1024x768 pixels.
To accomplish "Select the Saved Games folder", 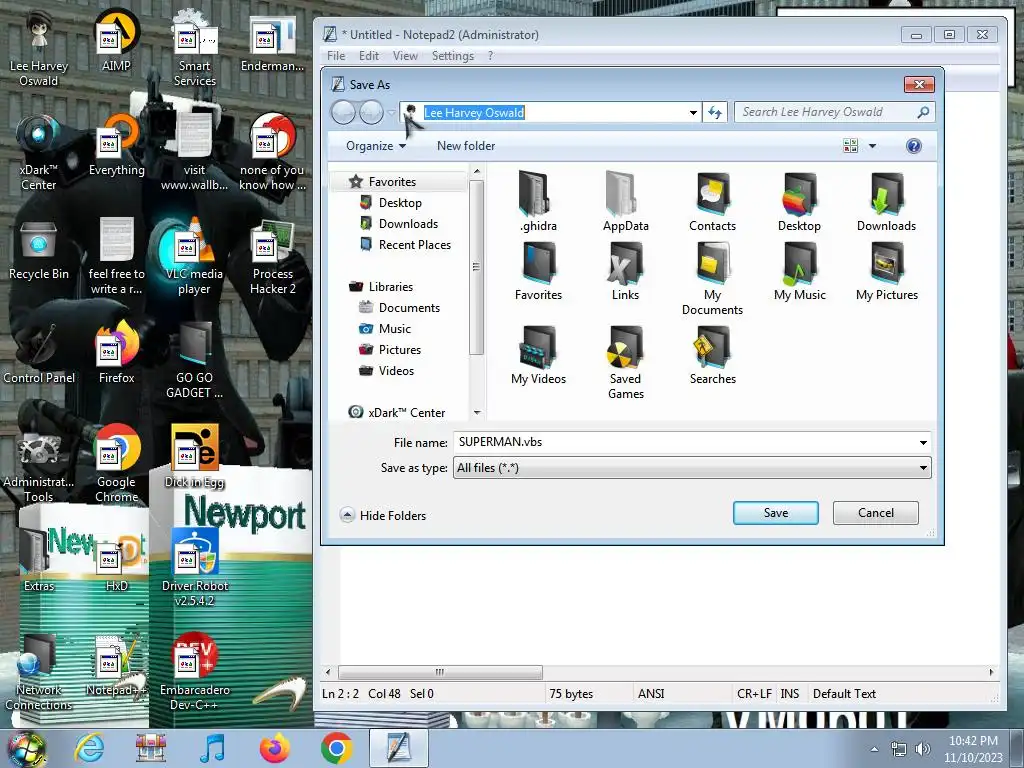I will pyautogui.click(x=626, y=362).
